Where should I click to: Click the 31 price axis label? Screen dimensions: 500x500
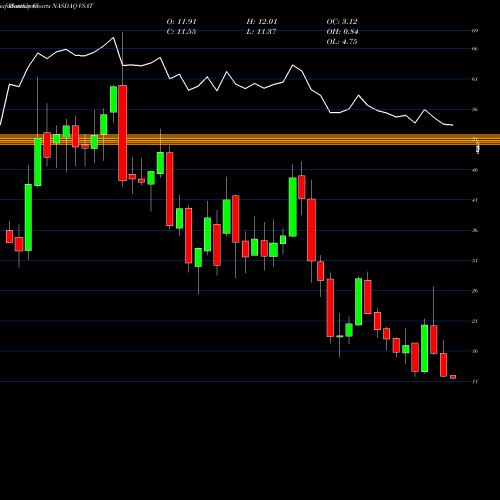tap(475, 261)
